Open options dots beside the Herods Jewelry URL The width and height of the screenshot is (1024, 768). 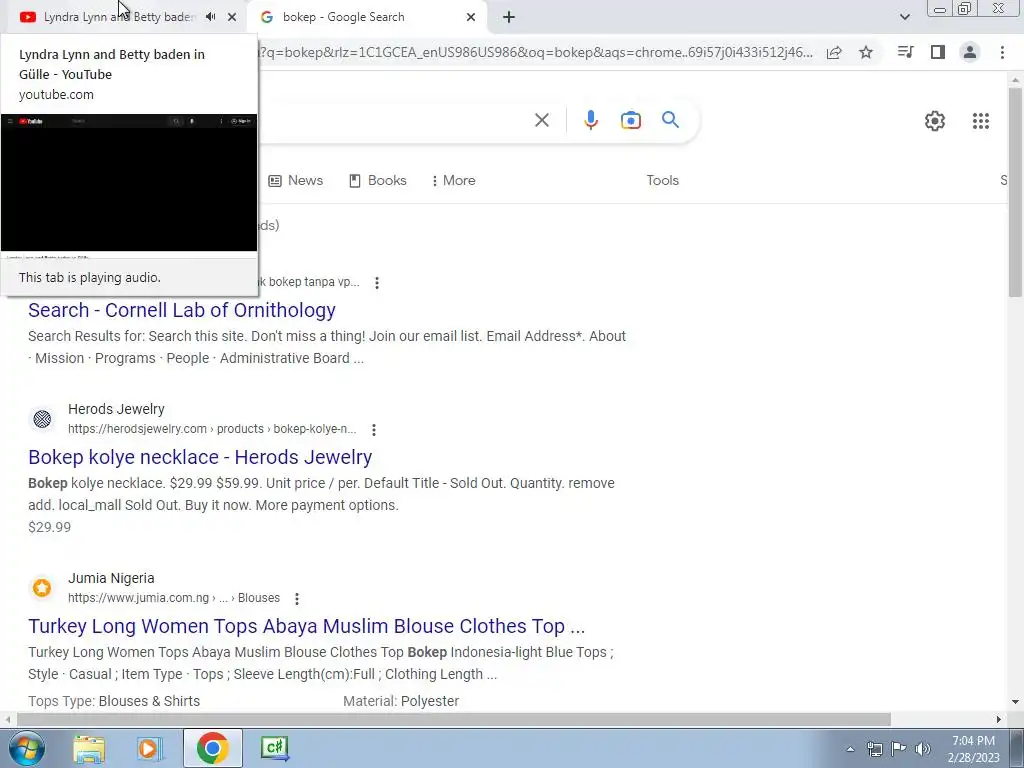pos(374,430)
